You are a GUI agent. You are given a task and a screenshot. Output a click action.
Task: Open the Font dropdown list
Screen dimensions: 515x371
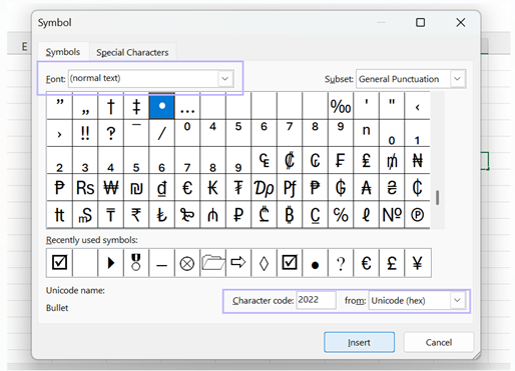[225, 79]
